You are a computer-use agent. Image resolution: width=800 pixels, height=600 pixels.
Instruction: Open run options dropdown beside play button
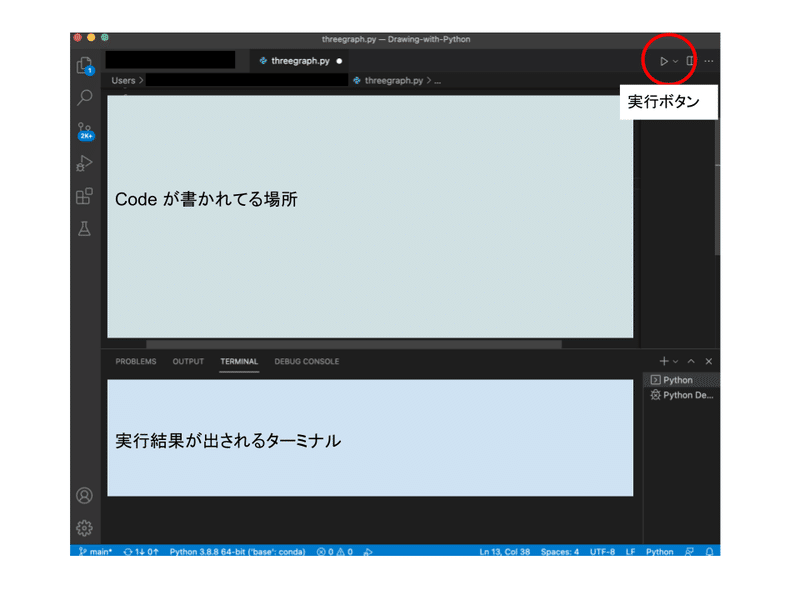point(676,61)
